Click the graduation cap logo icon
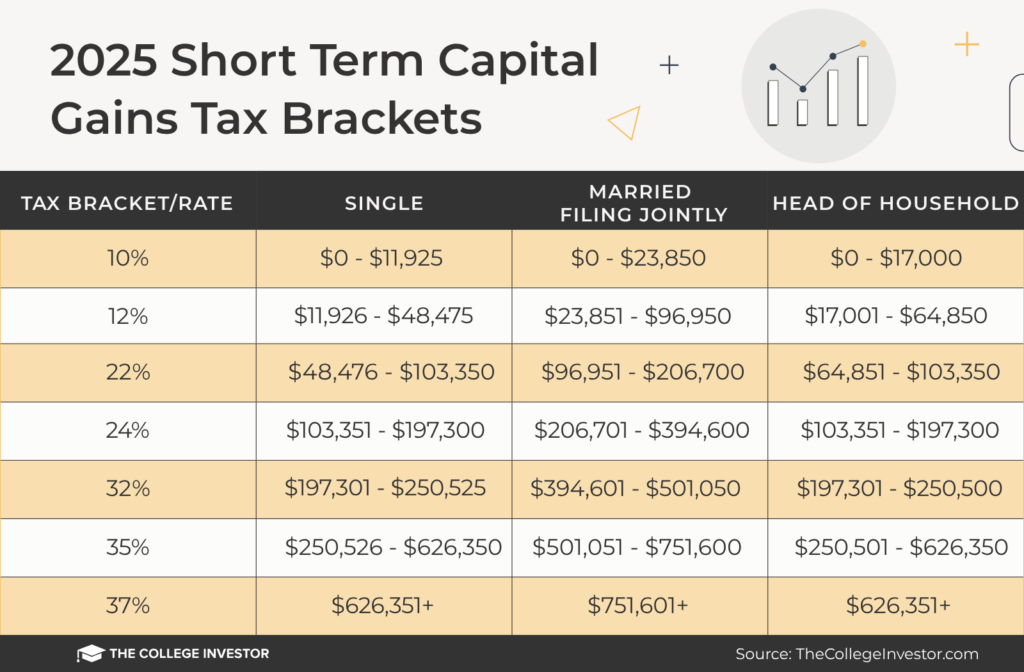 tap(90, 653)
